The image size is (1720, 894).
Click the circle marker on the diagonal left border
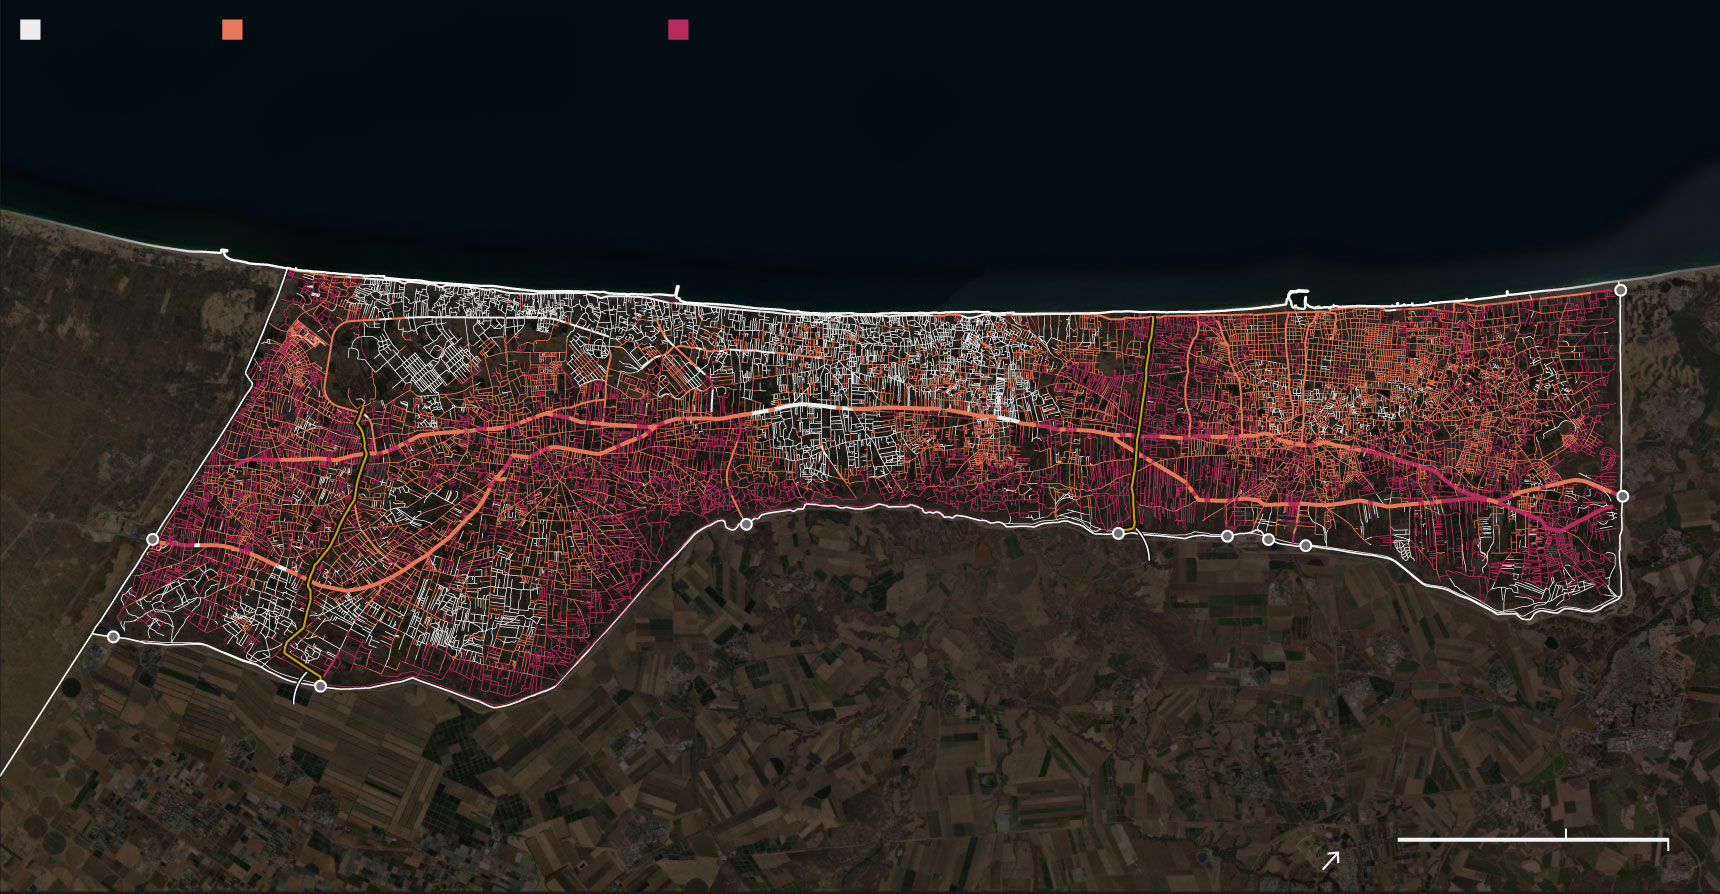click(x=153, y=539)
